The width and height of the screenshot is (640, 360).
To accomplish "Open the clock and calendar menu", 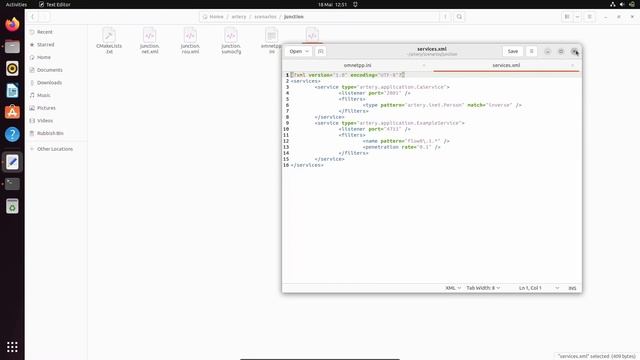I will (332, 4).
